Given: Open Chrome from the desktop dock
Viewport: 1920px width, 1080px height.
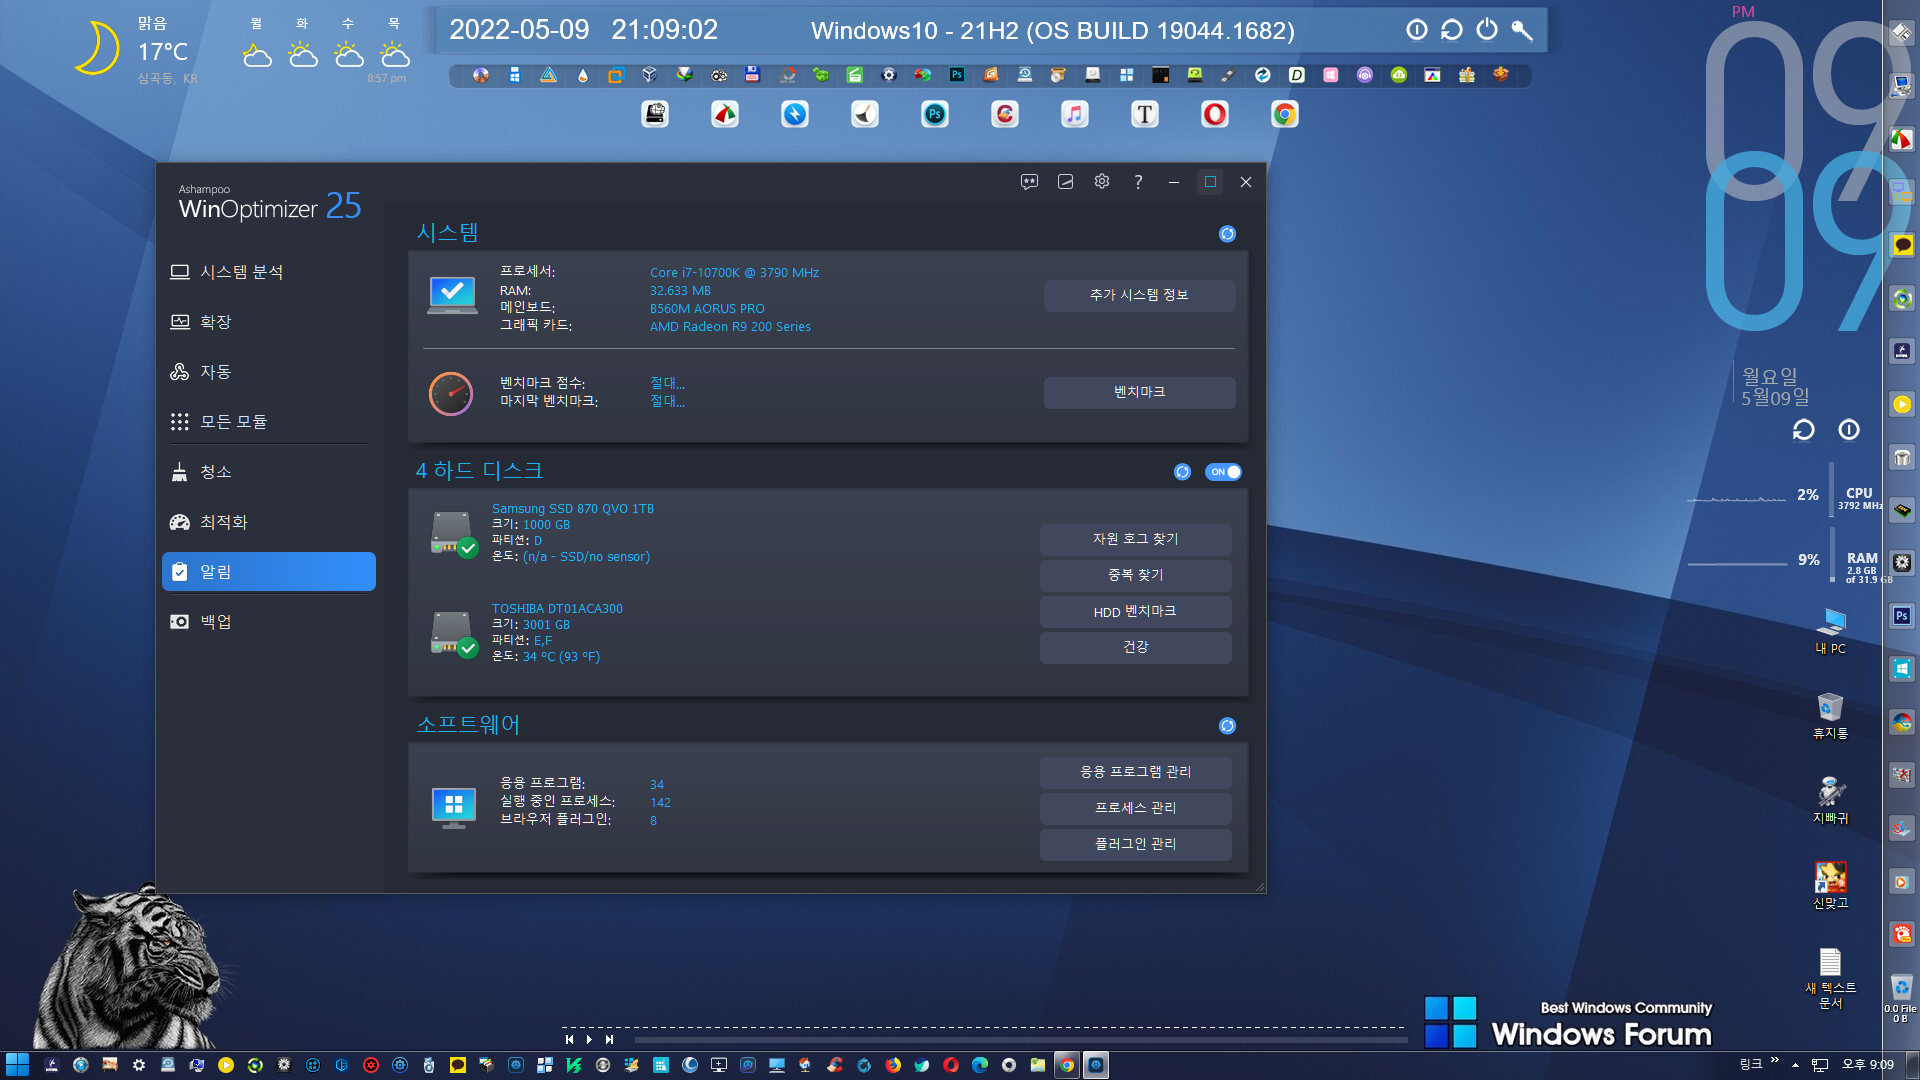Looking at the screenshot, I should [1284, 114].
